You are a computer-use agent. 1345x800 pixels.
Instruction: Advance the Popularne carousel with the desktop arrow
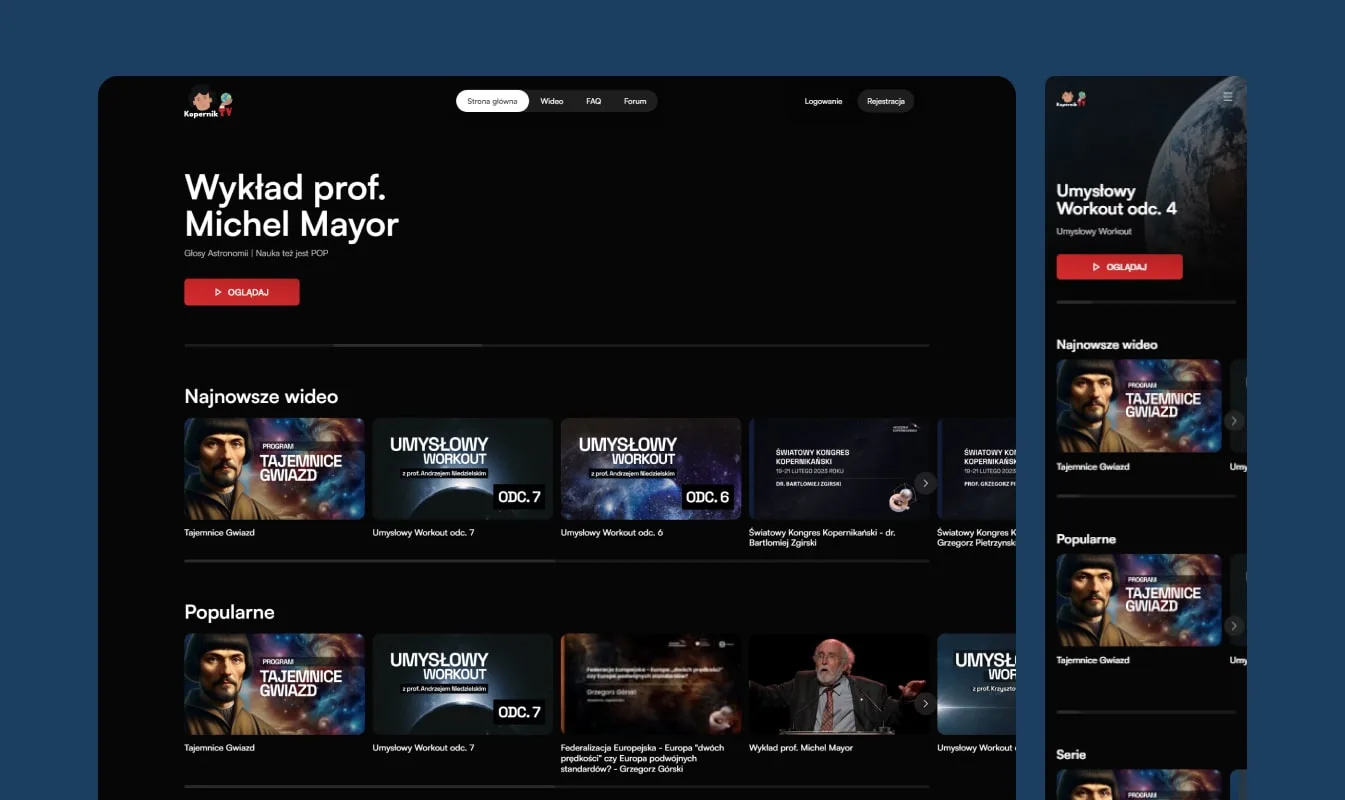click(x=925, y=704)
